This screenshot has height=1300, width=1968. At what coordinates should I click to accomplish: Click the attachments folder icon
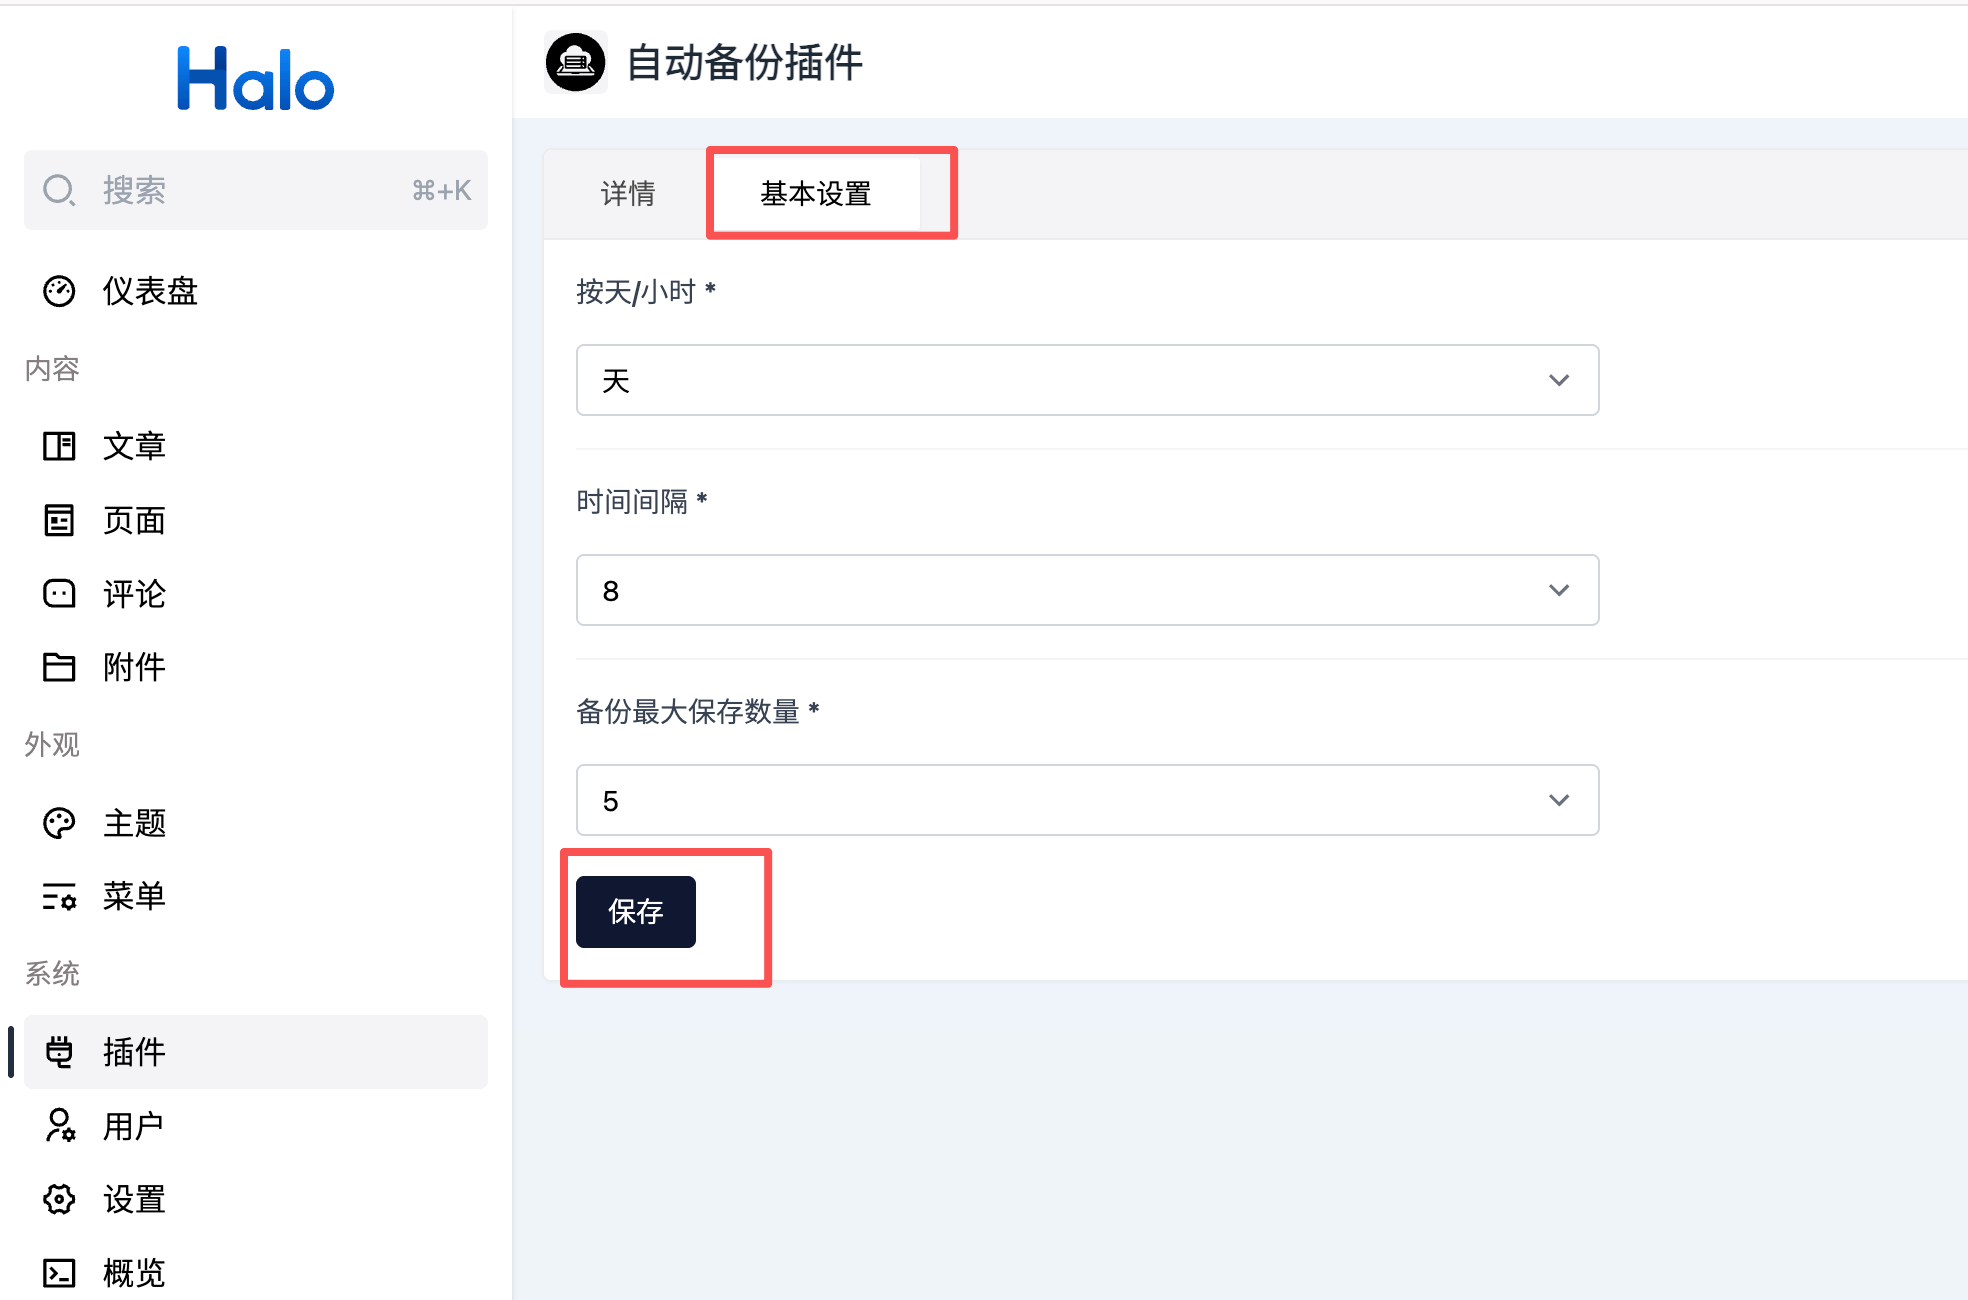click(x=59, y=667)
